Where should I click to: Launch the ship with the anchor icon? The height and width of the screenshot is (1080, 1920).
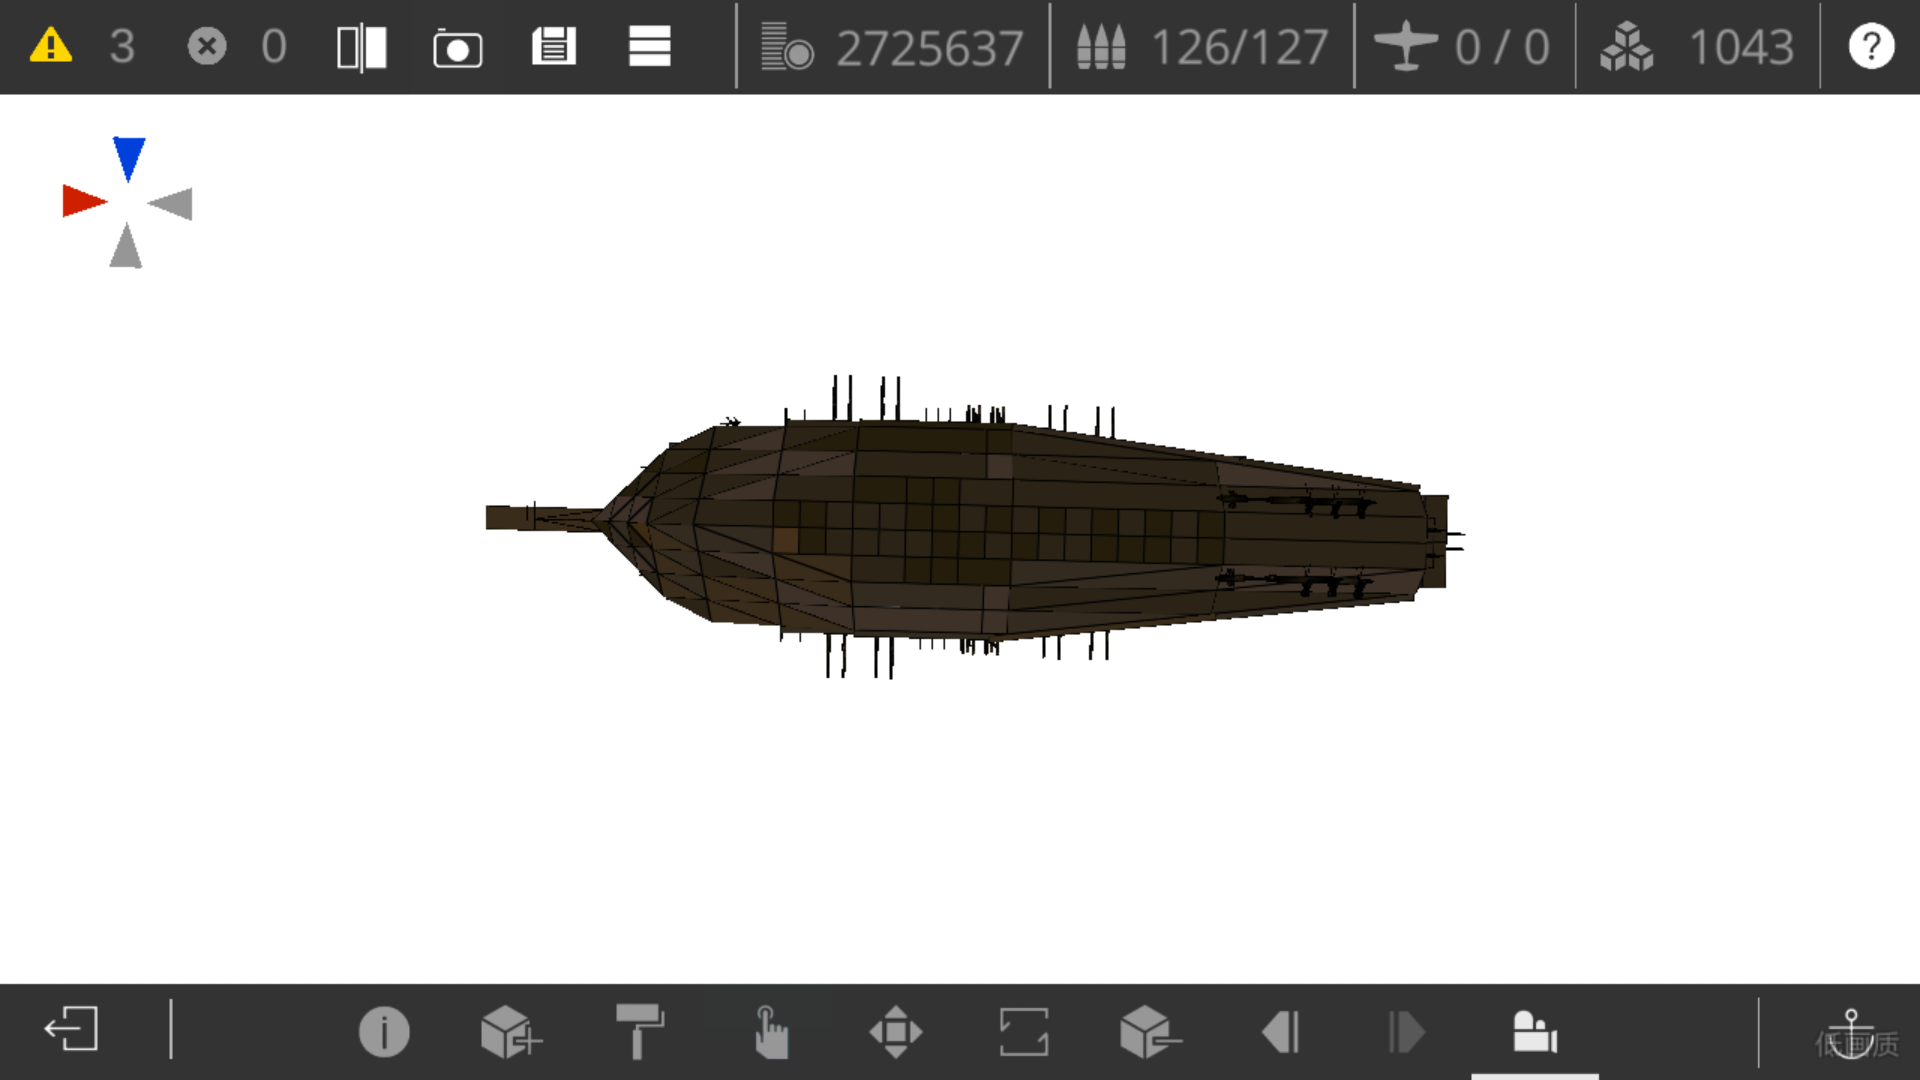click(x=1851, y=1032)
